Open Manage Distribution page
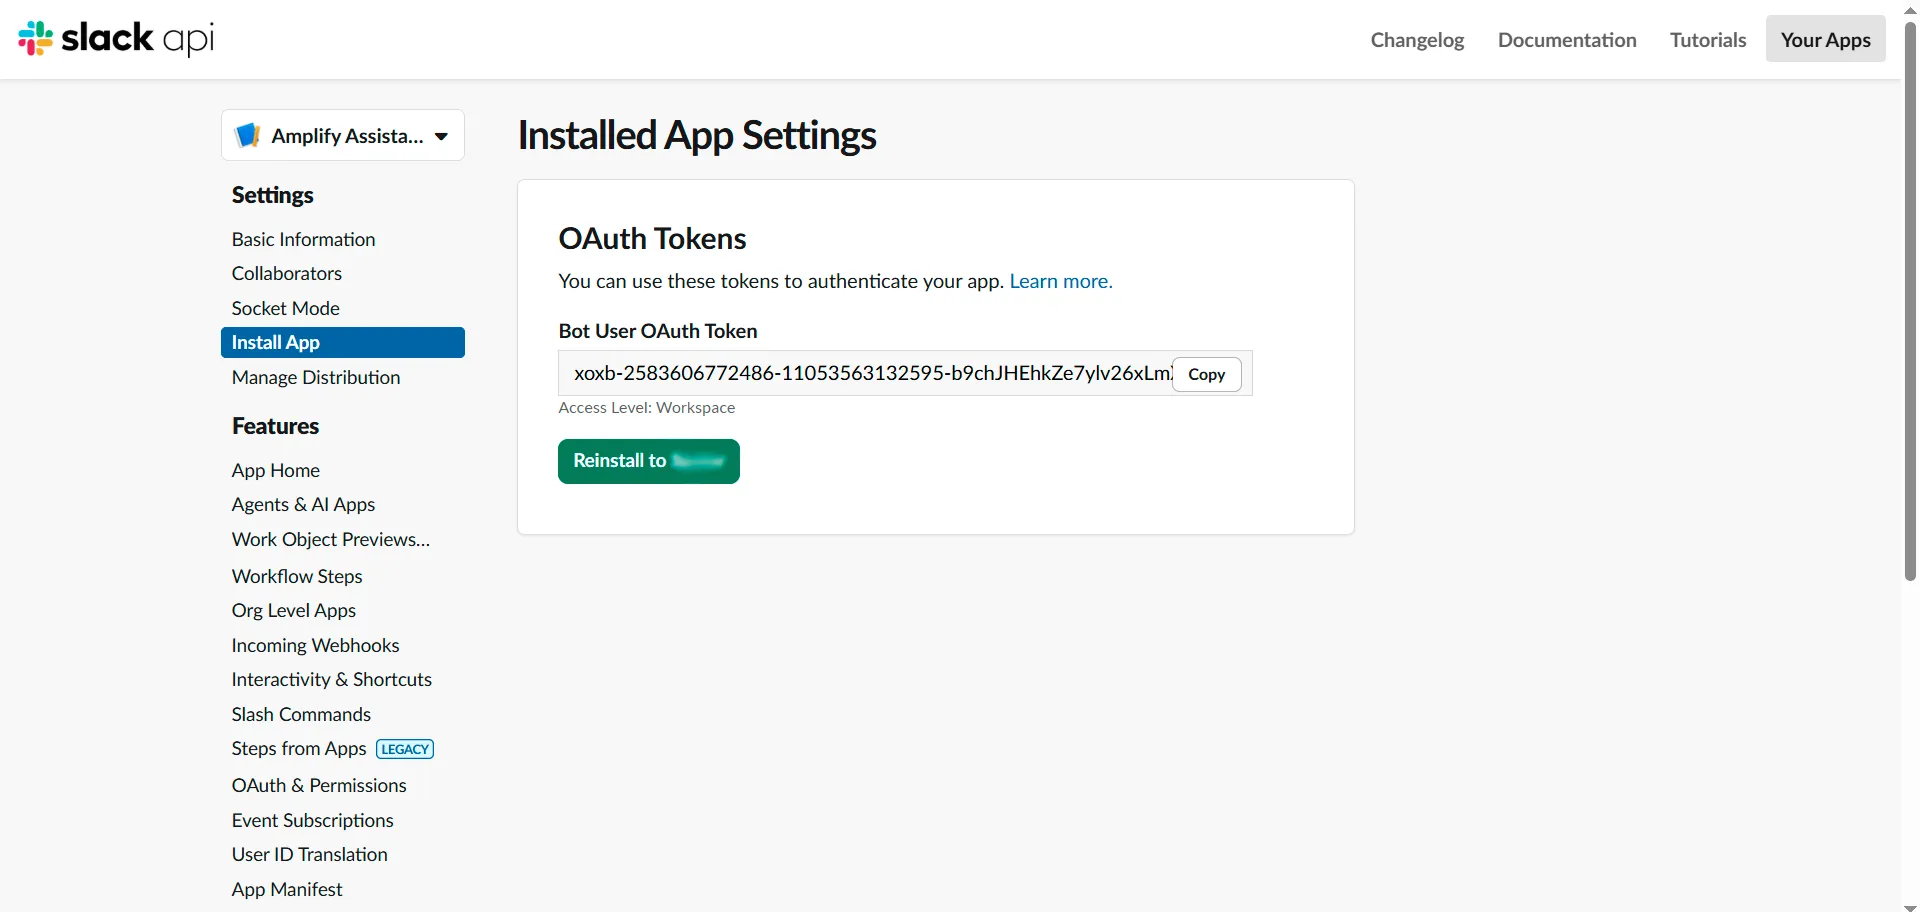The image size is (1920, 912). click(x=315, y=377)
